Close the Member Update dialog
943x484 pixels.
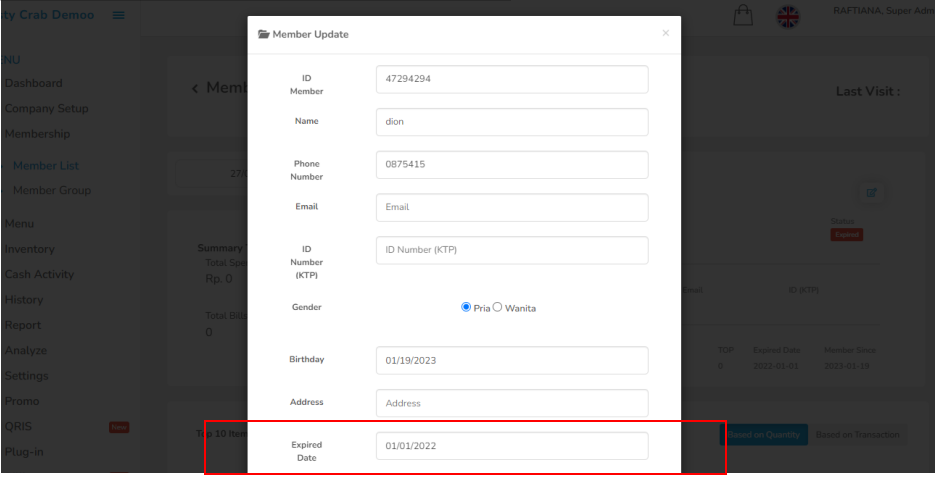tap(665, 33)
